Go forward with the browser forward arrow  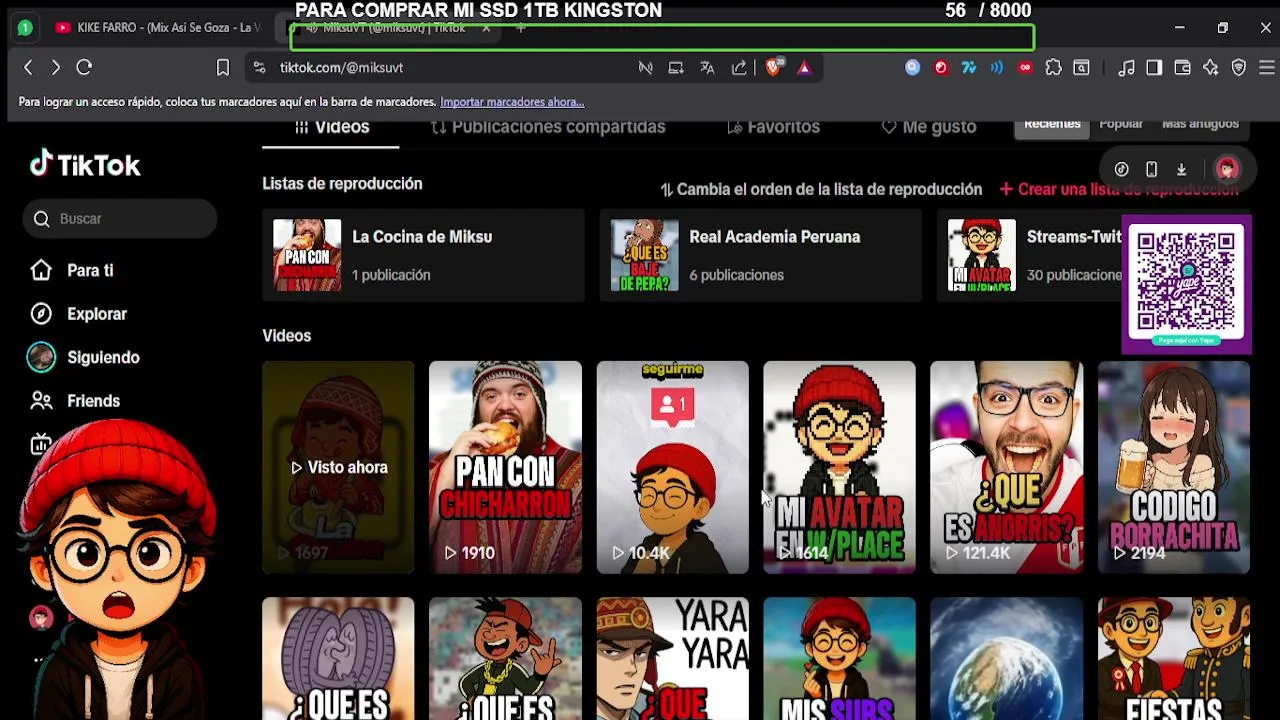click(56, 67)
